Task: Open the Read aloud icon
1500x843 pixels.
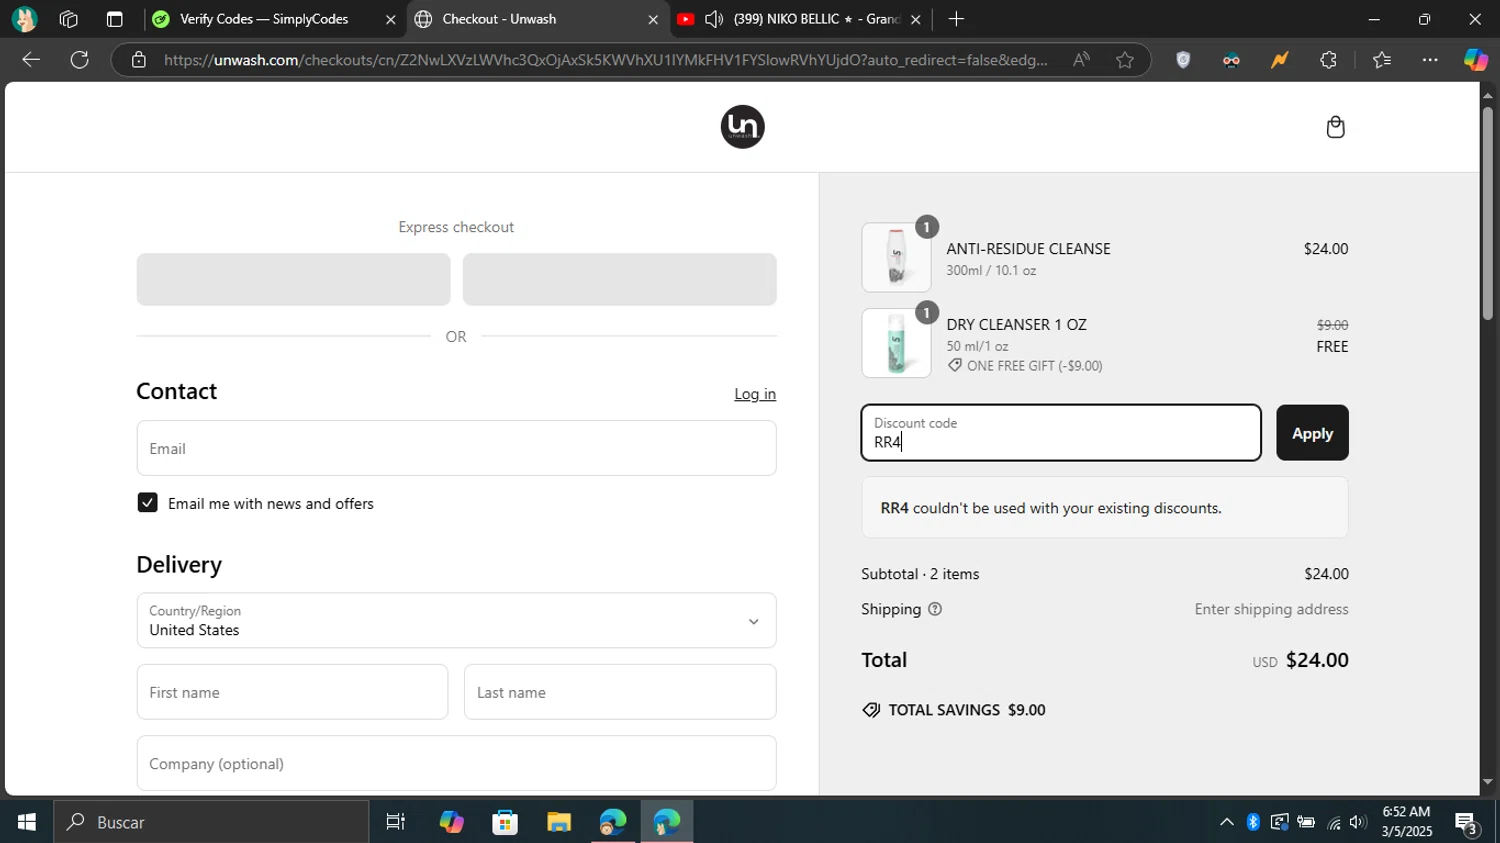Action: (1081, 60)
